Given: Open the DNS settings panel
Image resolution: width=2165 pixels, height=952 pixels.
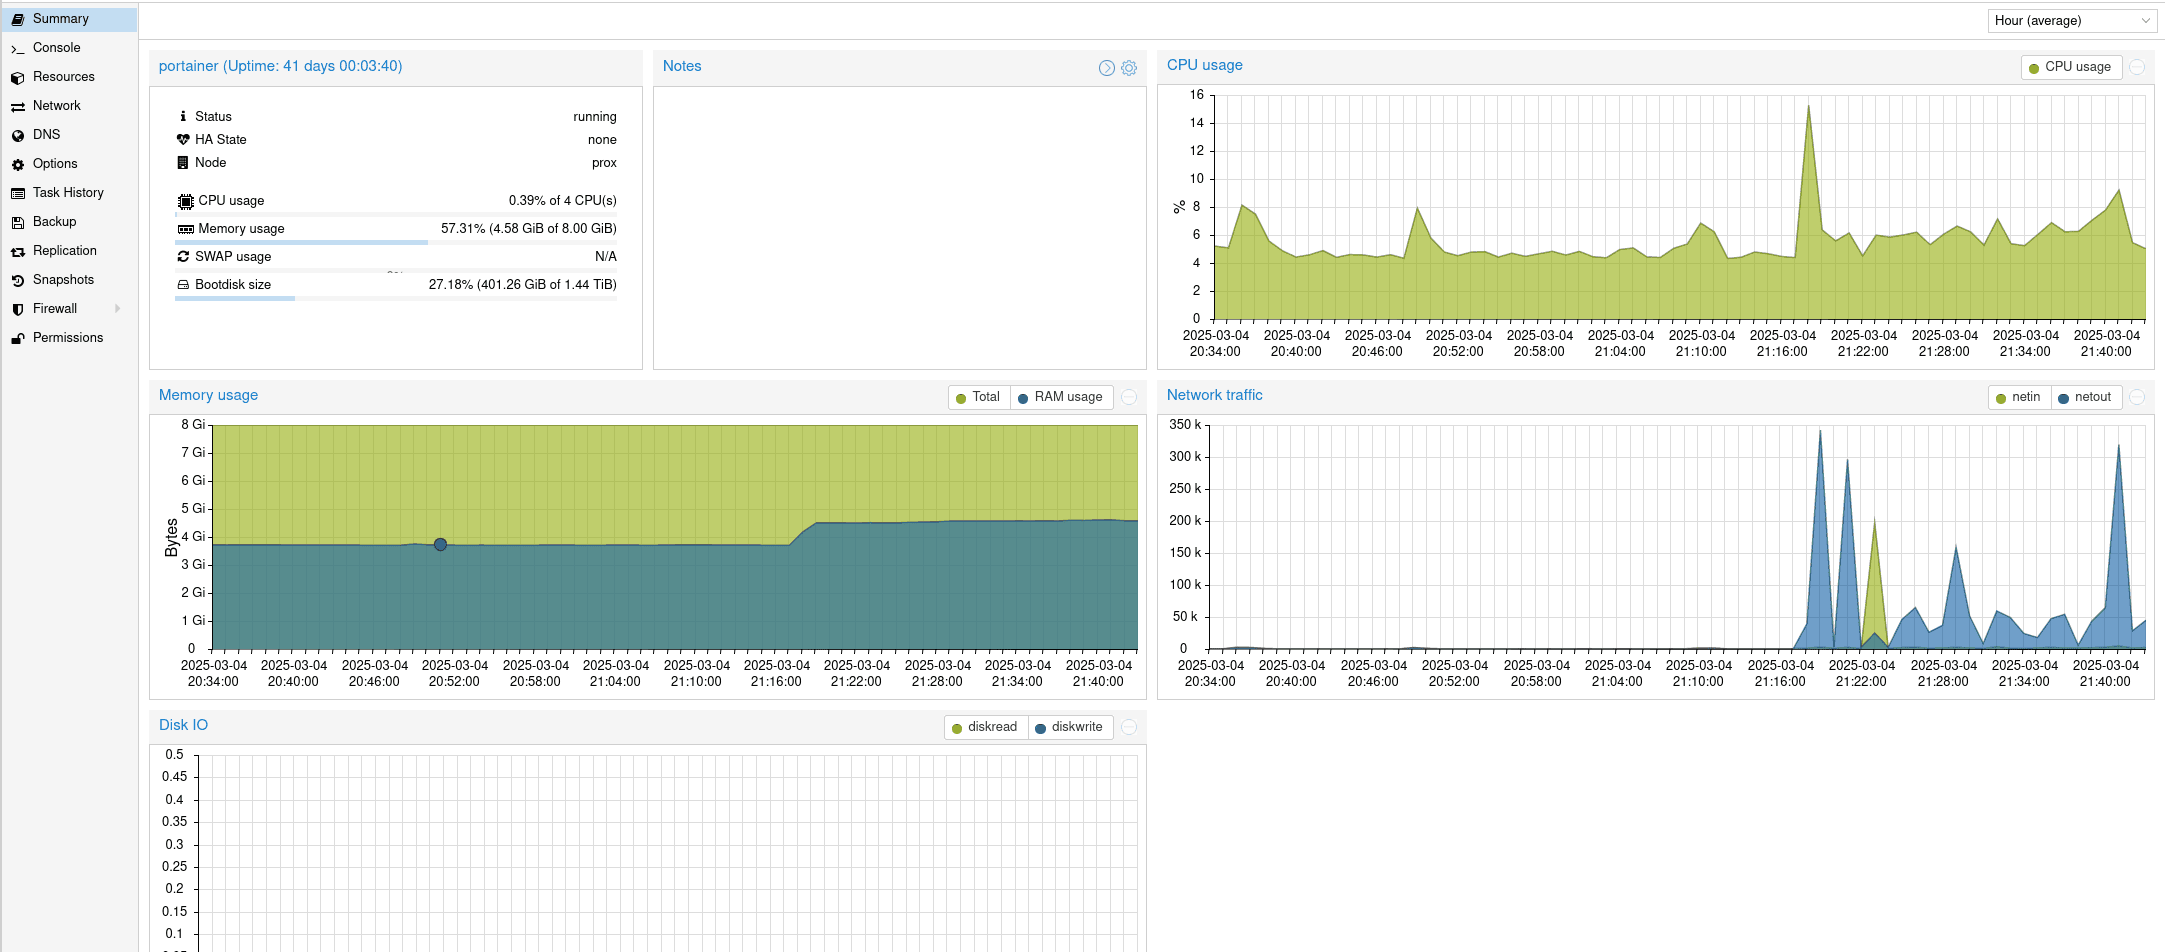Looking at the screenshot, I should pyautogui.click(x=46, y=134).
